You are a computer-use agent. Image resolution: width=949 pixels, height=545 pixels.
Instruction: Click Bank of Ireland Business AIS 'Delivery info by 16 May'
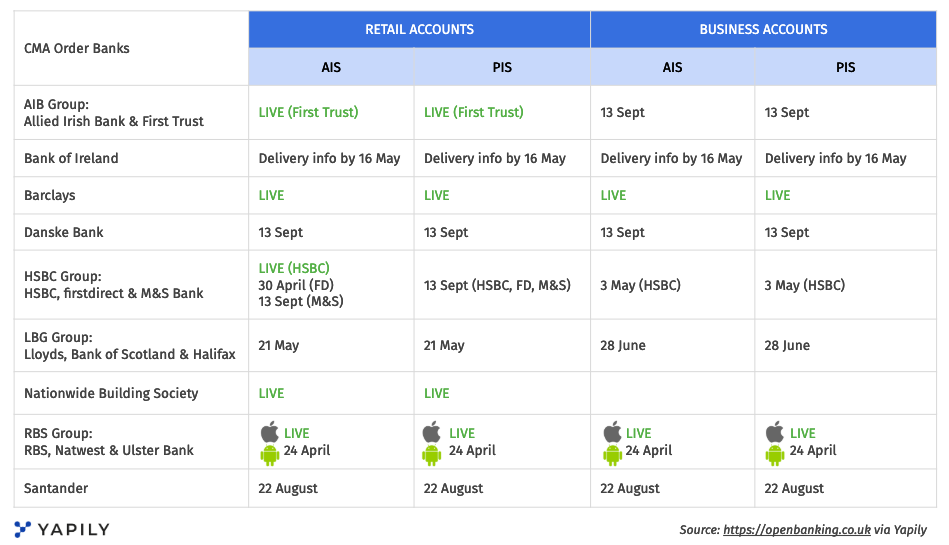tap(671, 159)
